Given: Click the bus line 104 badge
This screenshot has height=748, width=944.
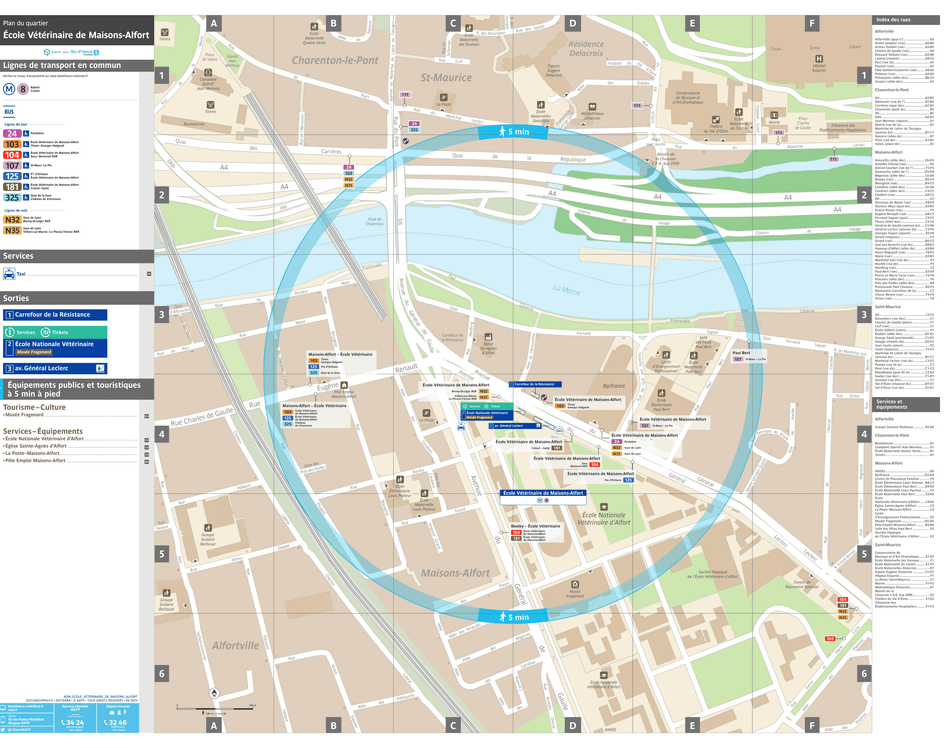Looking at the screenshot, I should [11, 155].
